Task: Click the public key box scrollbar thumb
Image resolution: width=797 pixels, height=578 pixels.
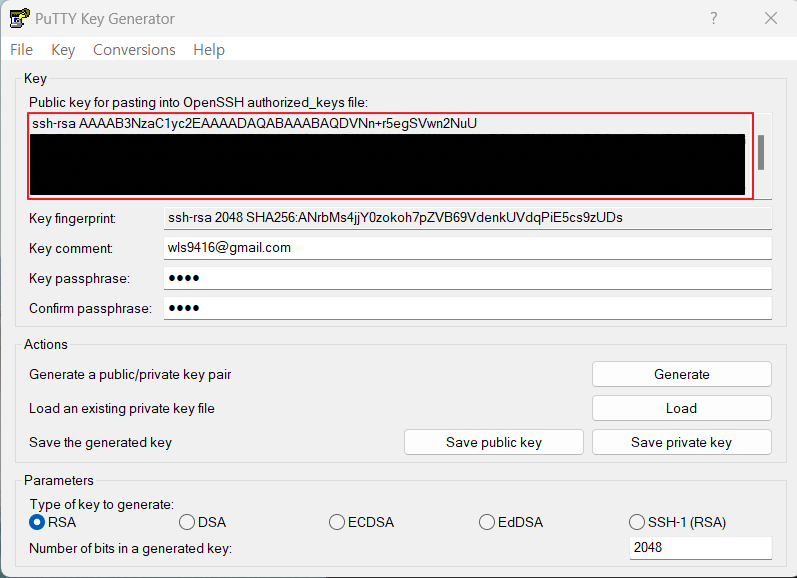Action: pos(761,152)
